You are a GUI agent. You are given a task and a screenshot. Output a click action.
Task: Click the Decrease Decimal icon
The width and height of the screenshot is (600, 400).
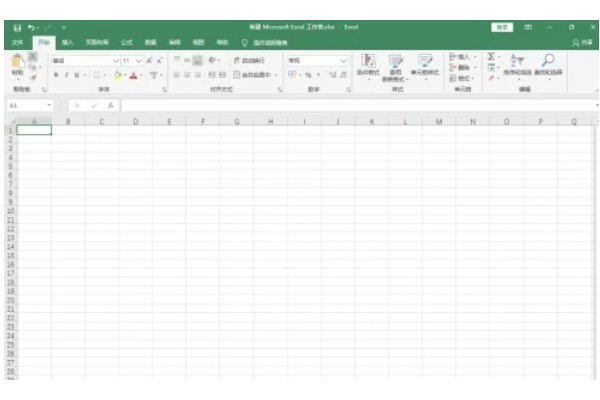click(x=343, y=75)
